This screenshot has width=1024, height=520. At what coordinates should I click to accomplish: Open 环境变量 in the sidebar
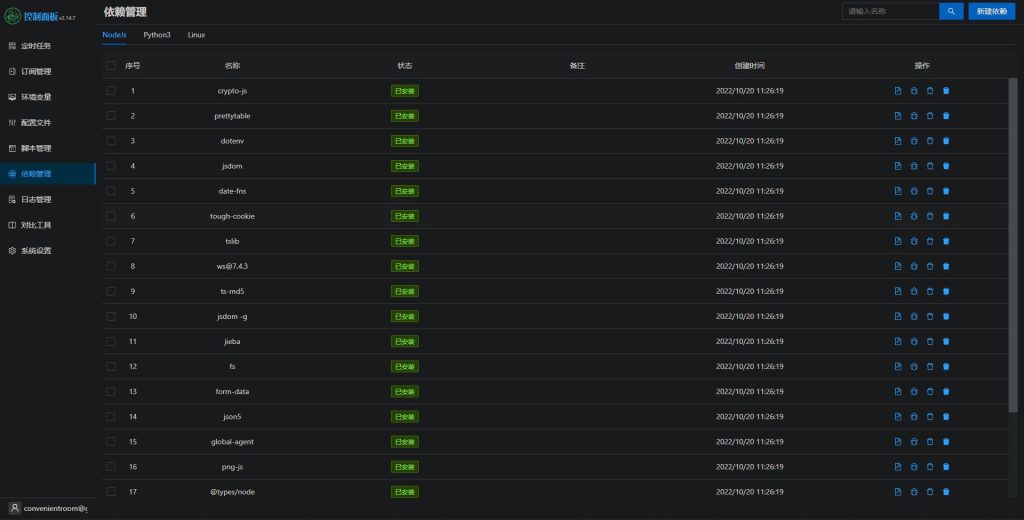48,97
